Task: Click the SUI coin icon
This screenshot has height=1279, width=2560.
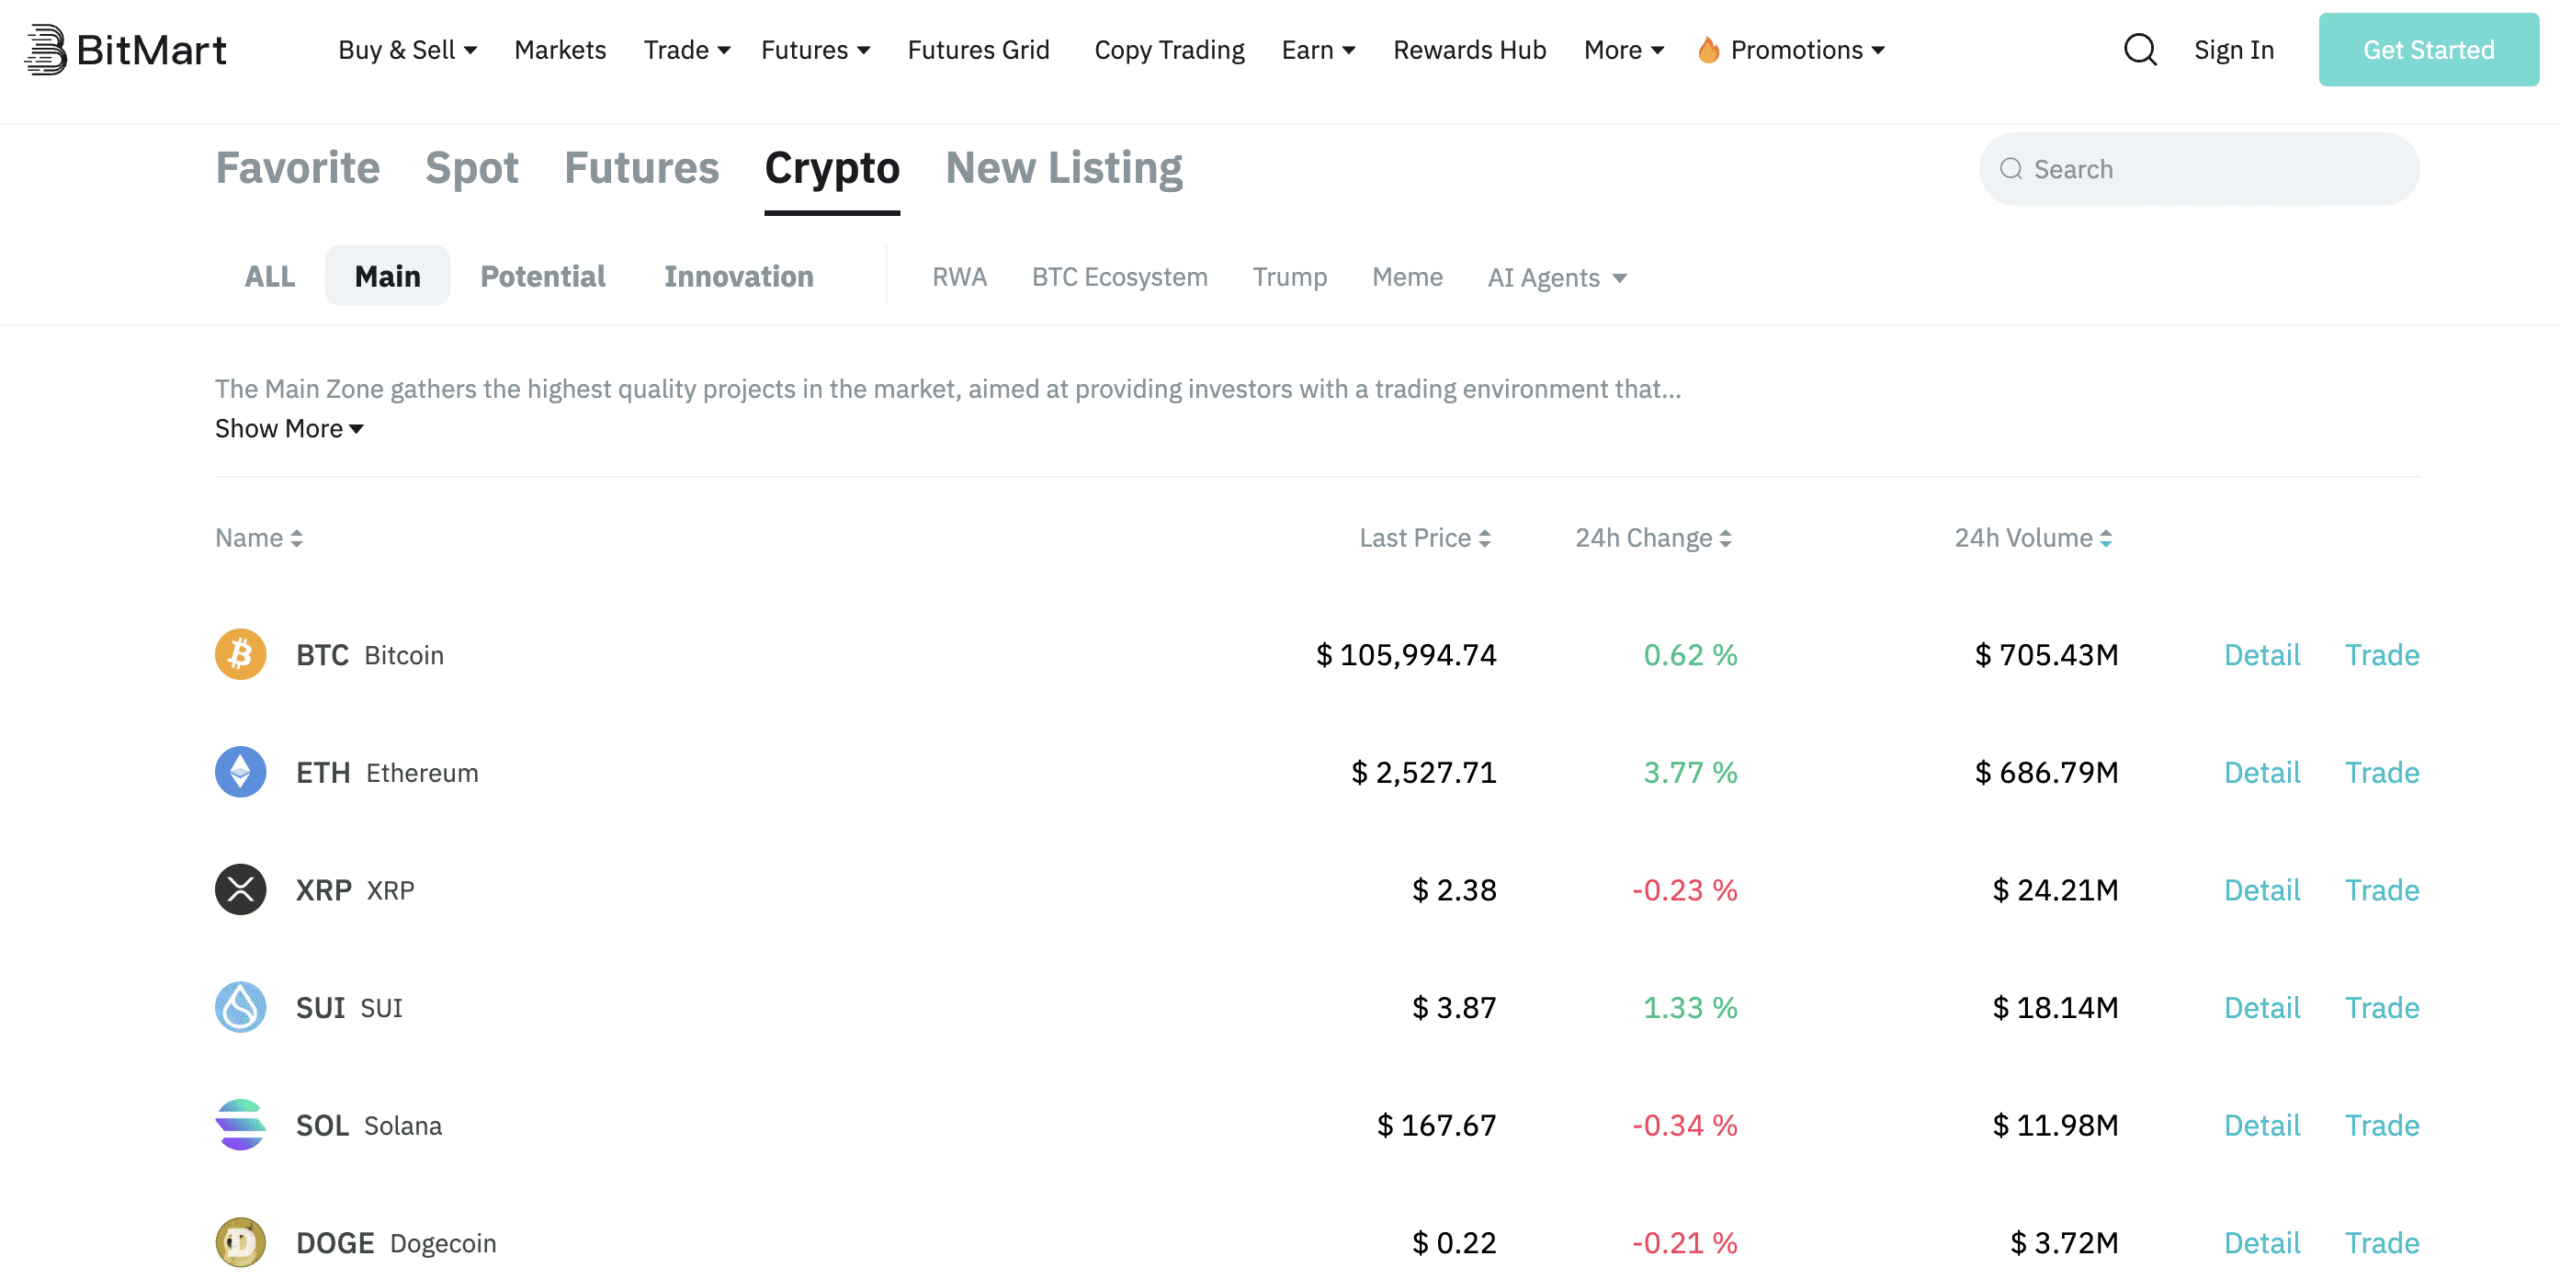Action: click(240, 1008)
